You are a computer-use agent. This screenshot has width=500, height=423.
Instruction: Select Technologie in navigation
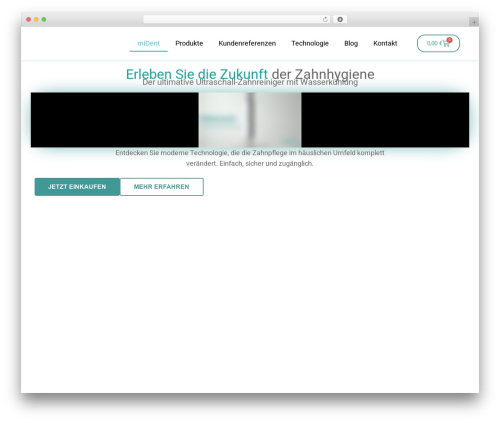pyautogui.click(x=310, y=43)
